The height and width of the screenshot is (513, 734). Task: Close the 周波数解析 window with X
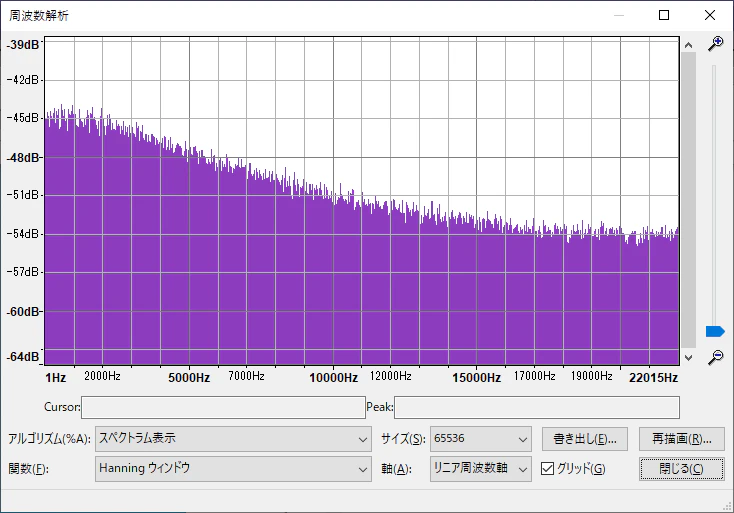click(x=710, y=15)
